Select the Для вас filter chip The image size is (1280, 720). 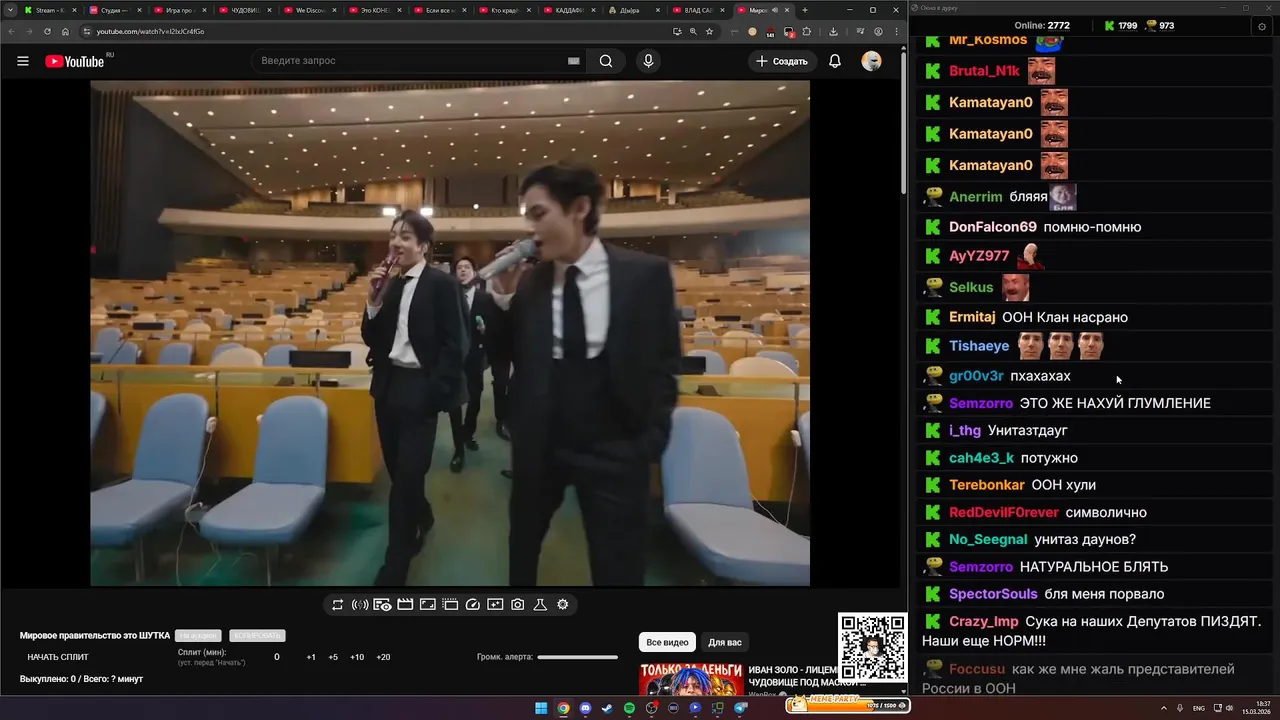point(725,642)
